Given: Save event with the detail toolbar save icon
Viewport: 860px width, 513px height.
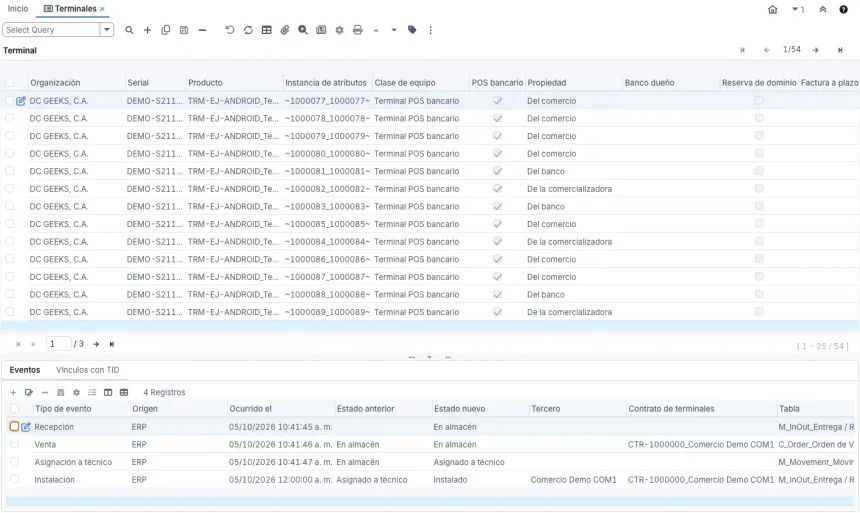Looking at the screenshot, I should click(61, 392).
